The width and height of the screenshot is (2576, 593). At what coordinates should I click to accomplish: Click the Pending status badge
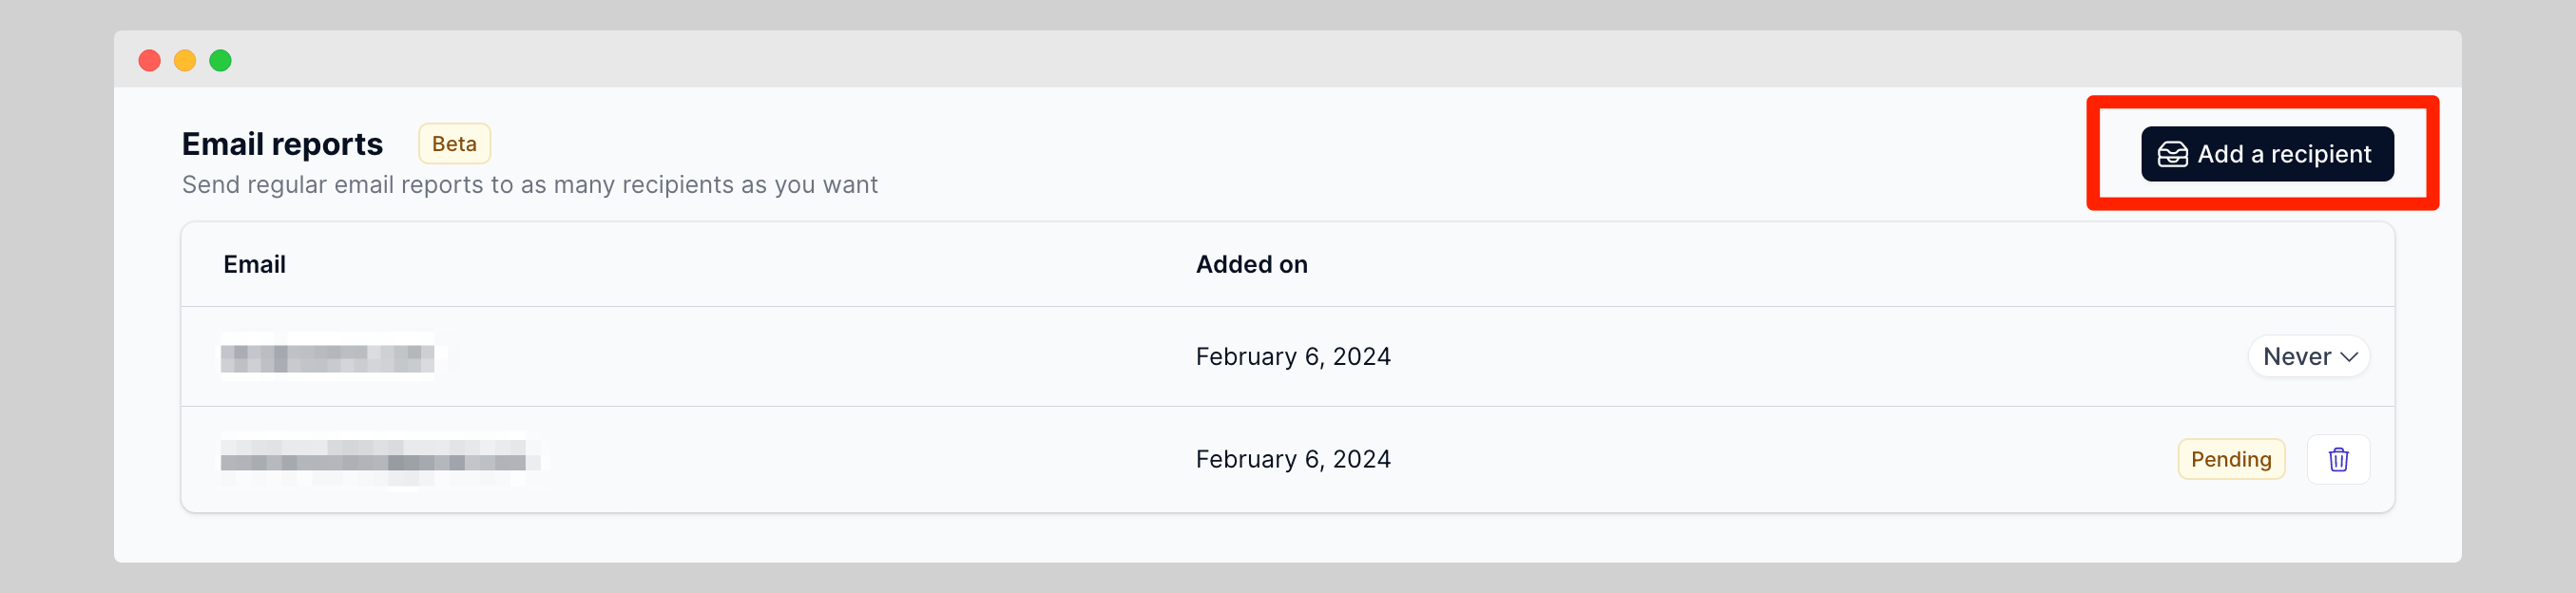pos(2230,459)
